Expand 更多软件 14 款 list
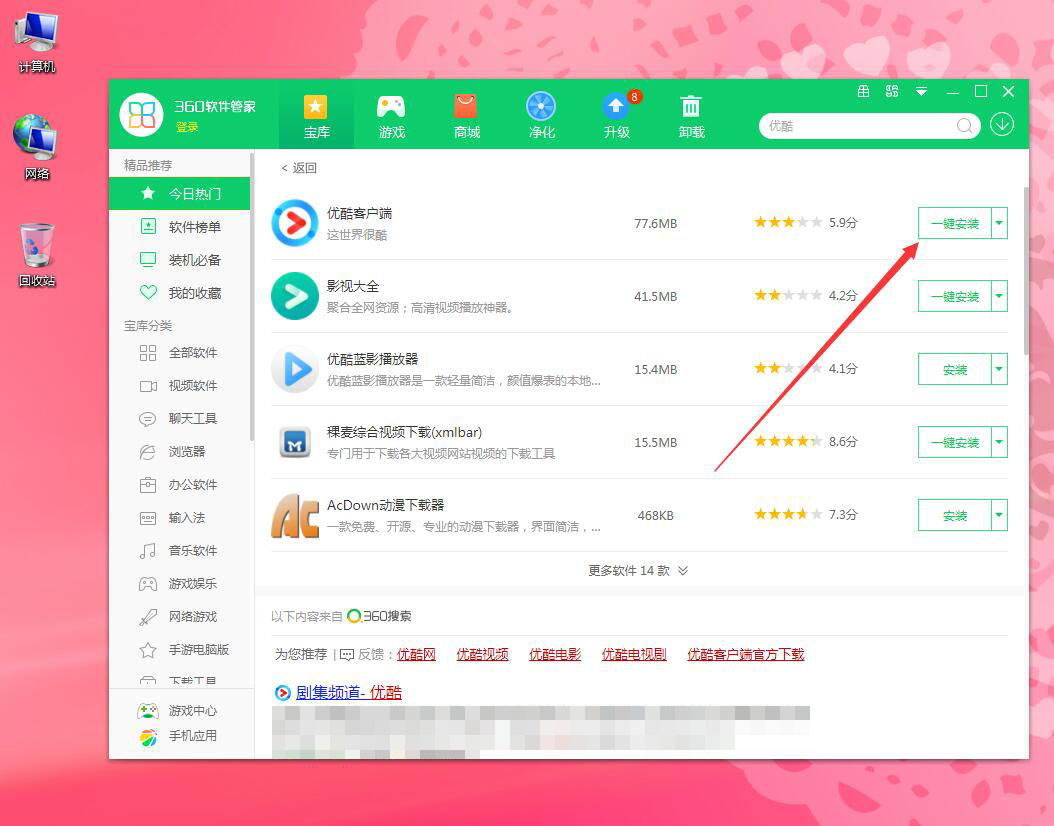This screenshot has height=826, width=1054. click(x=638, y=571)
